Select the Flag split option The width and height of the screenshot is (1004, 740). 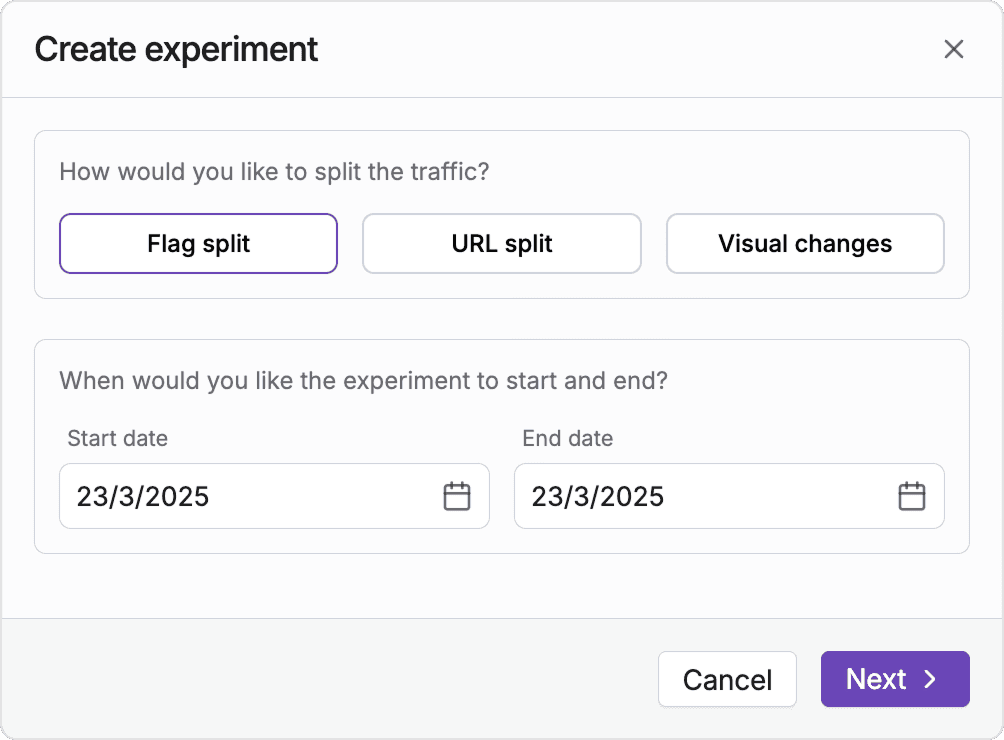point(198,243)
